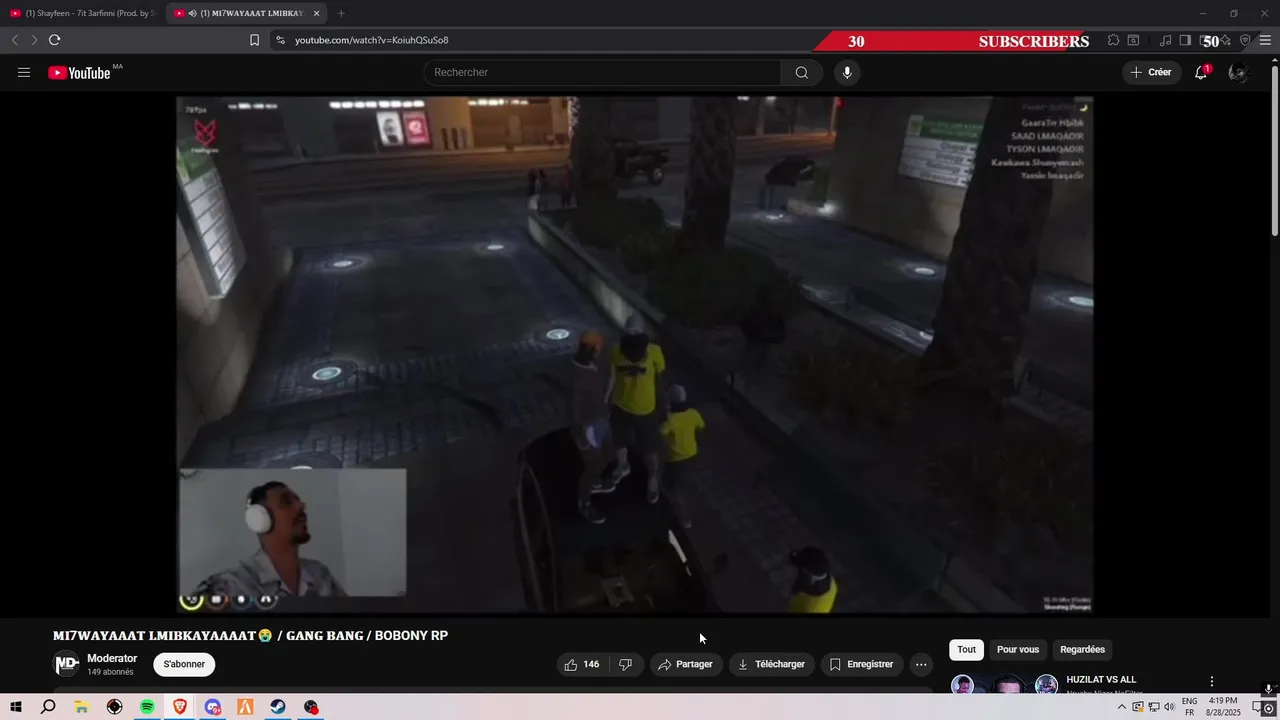Open the Windows Start menu

[x=16, y=707]
